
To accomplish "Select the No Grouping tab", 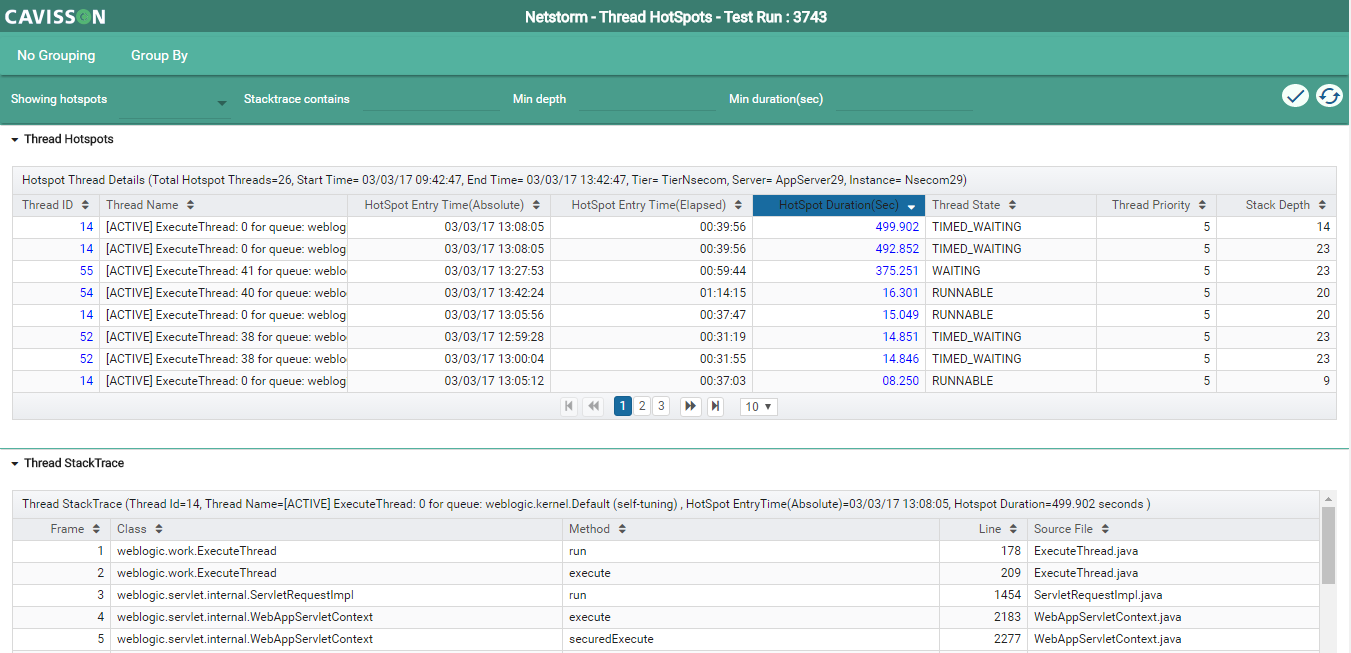I will (x=56, y=56).
